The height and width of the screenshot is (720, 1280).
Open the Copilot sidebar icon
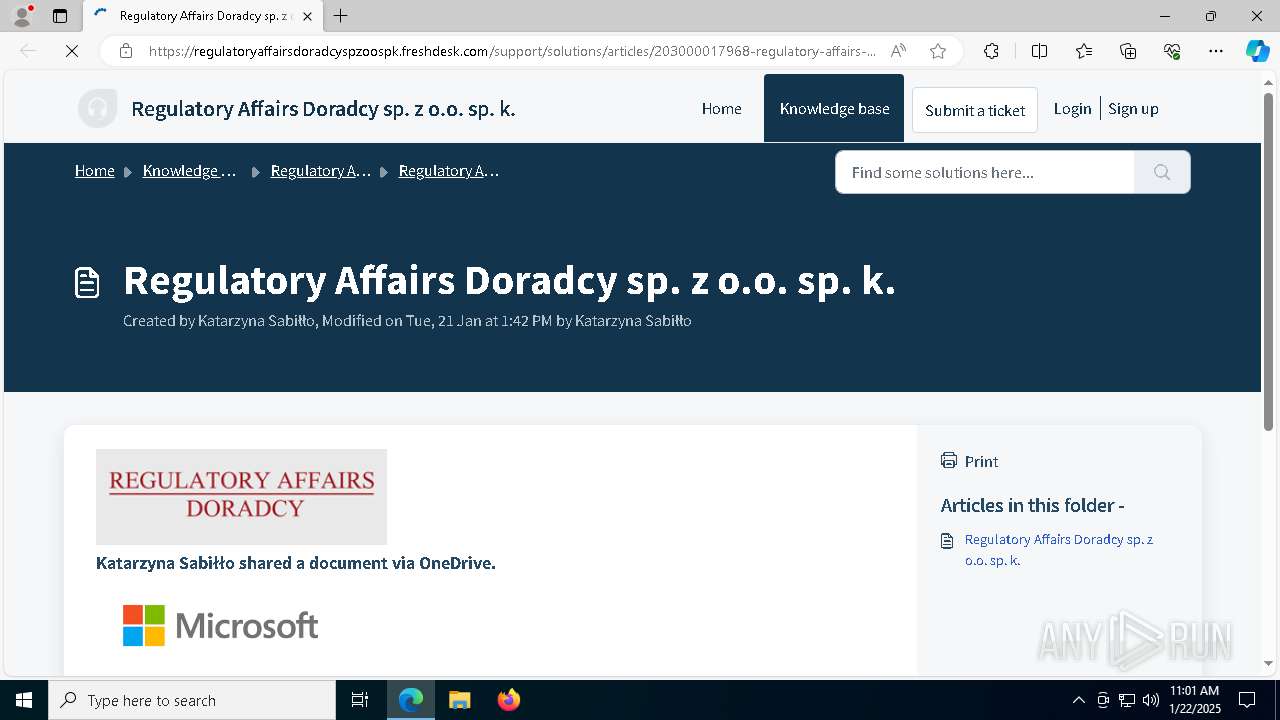click(1257, 51)
